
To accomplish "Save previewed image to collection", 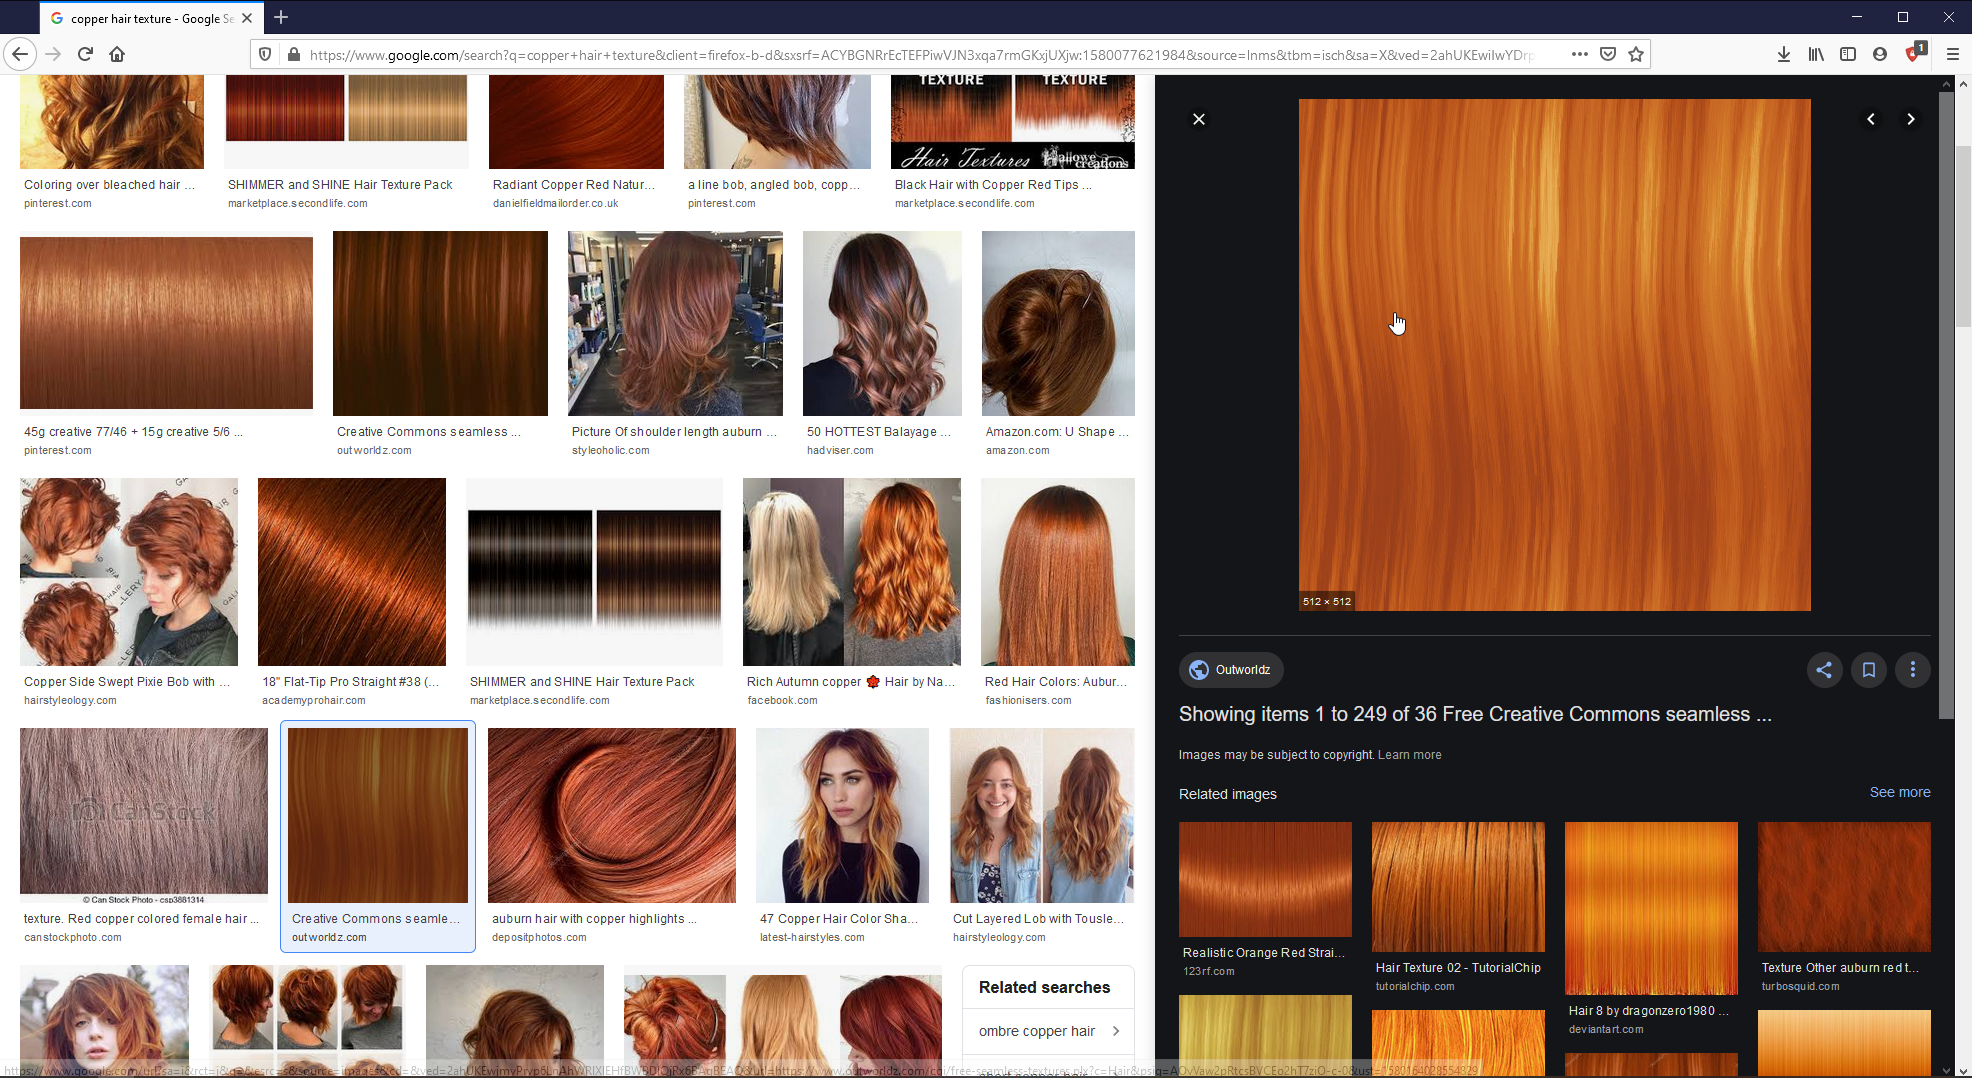I will click(1869, 670).
